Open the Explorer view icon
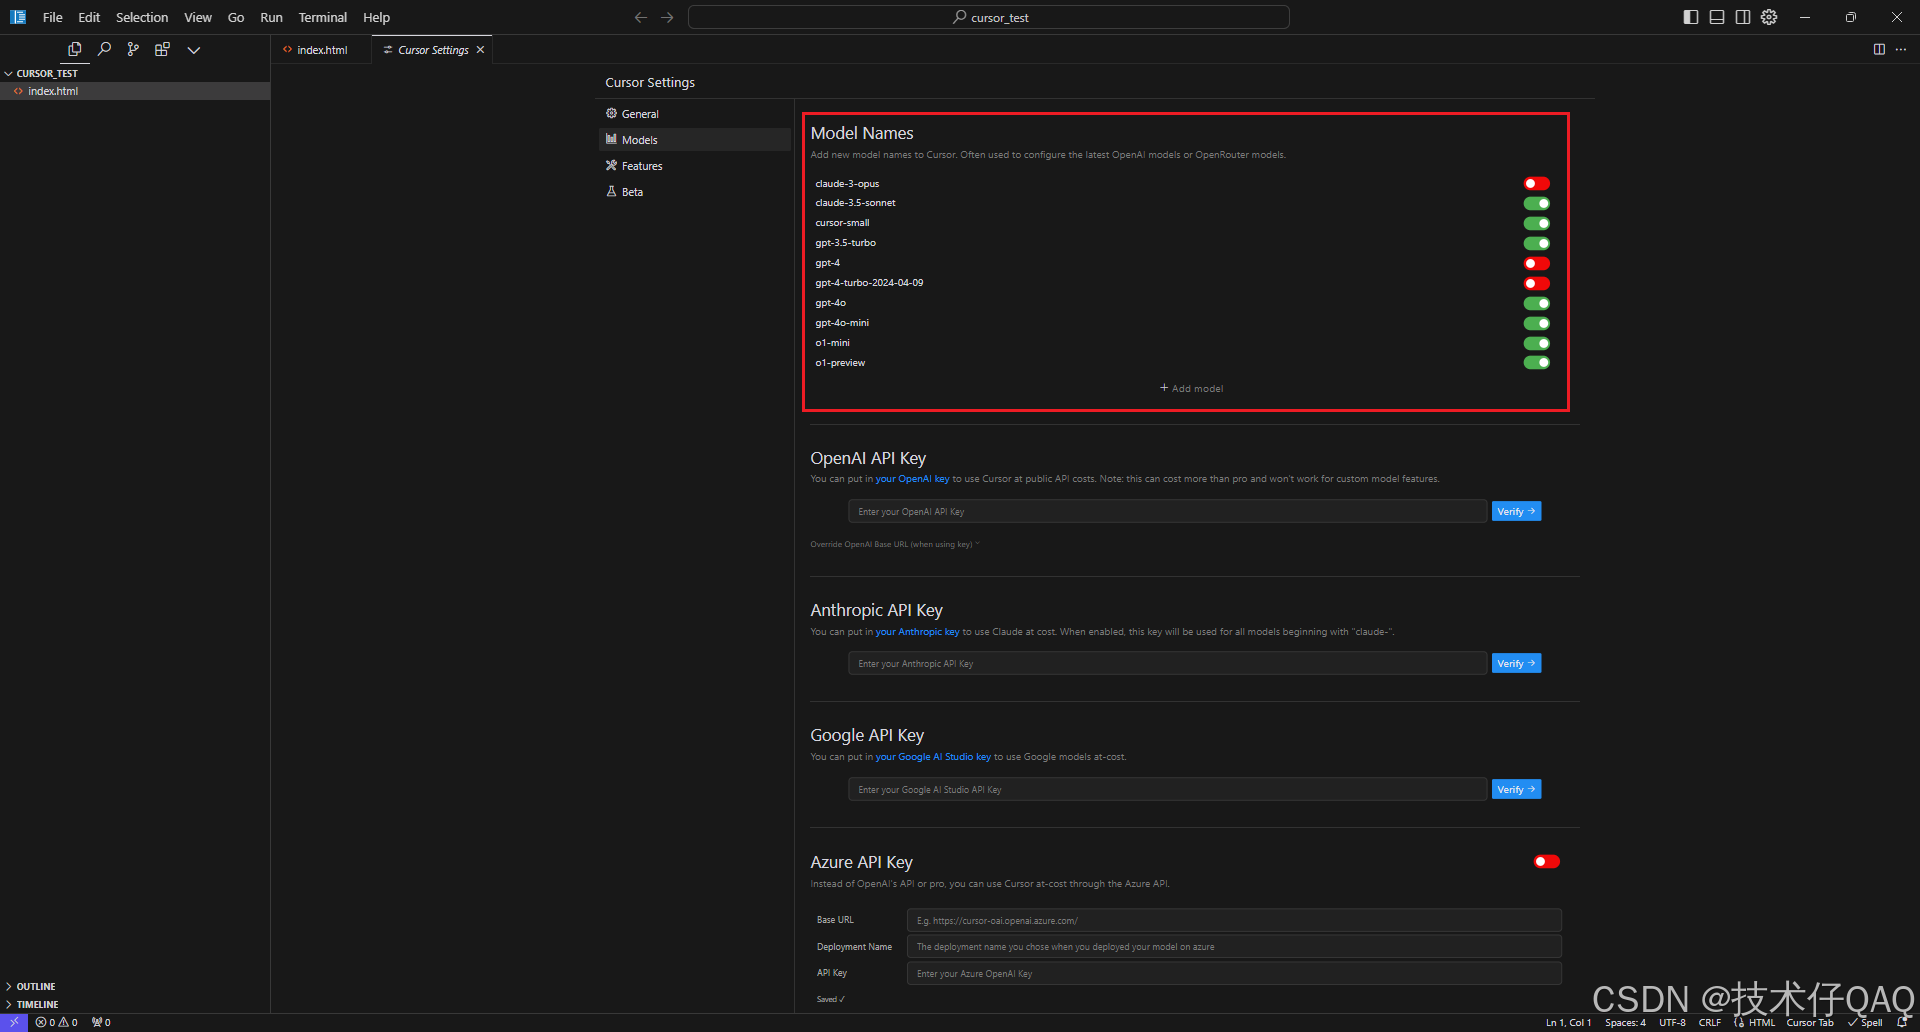 point(74,49)
